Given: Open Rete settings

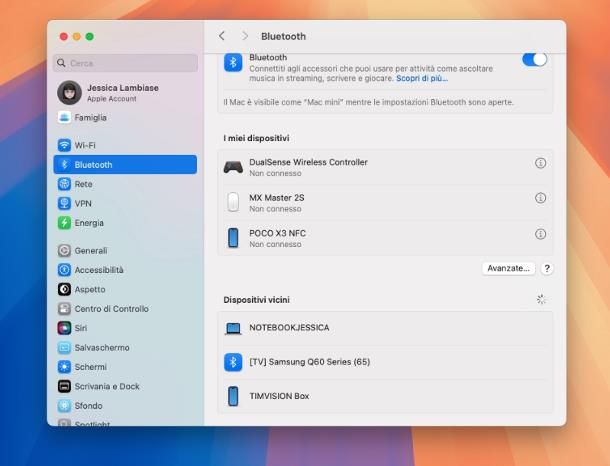Looking at the screenshot, I should coord(125,184).
